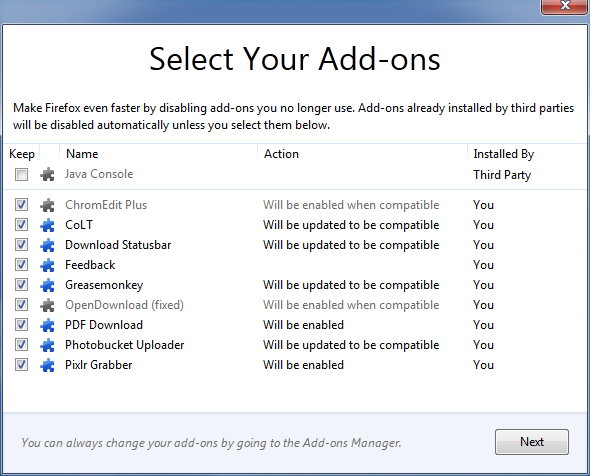Image resolution: width=590 pixels, height=476 pixels.
Task: Click the CoLT blue puzzle icon
Action: coord(47,225)
